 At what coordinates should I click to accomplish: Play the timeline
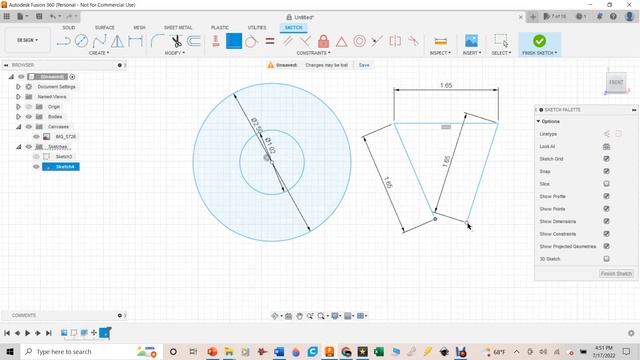click(27, 333)
